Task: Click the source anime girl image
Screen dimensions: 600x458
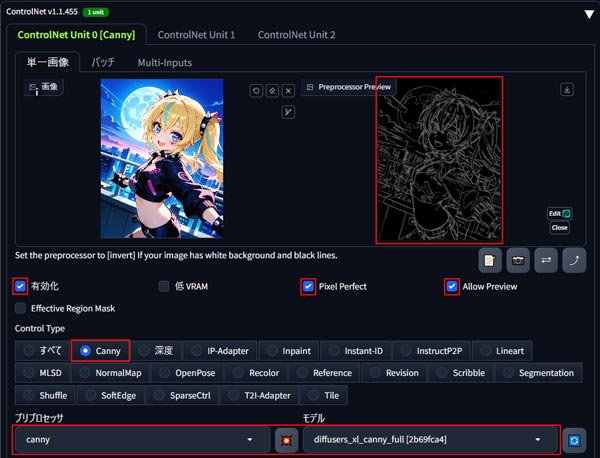Action: 162,158
